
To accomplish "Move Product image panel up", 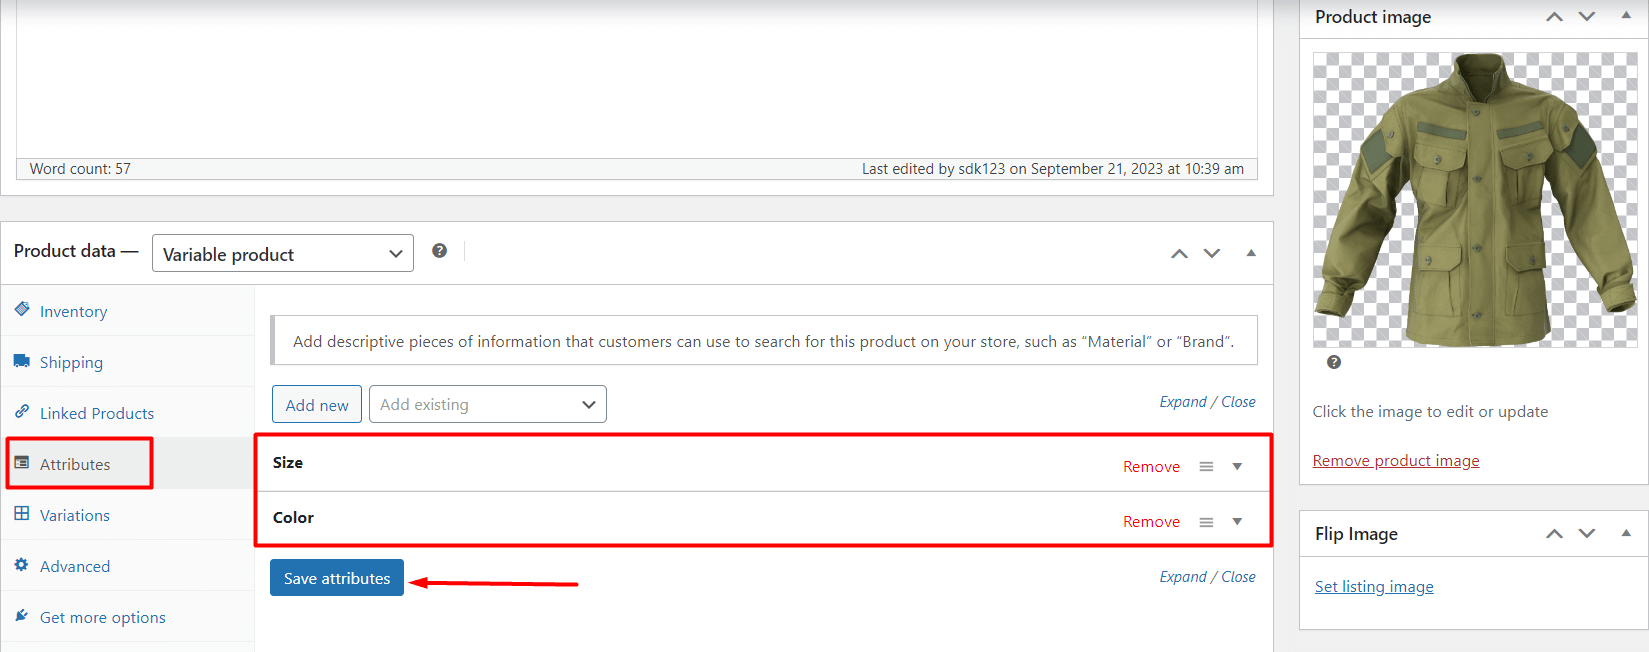I will coord(1554,17).
